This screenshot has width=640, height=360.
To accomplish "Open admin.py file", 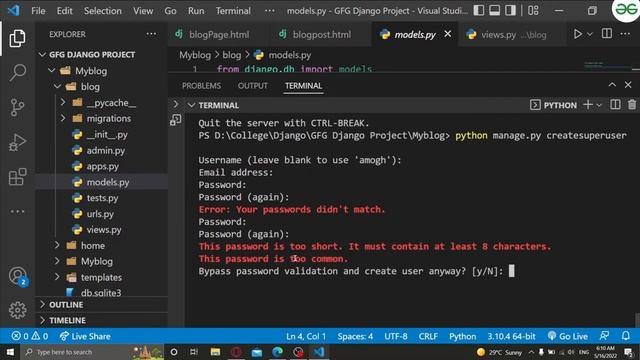I will pos(105,150).
